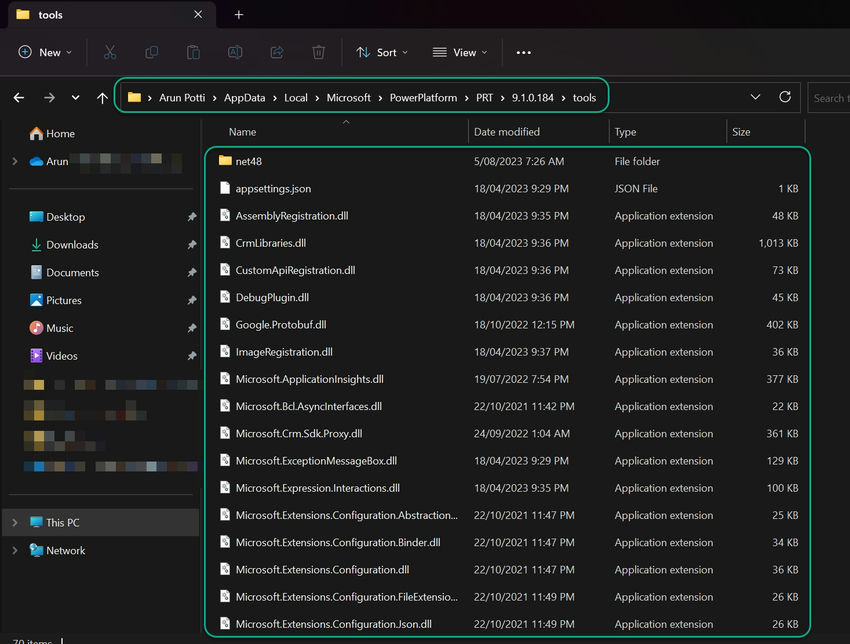Click the Delete trash icon
This screenshot has width=850, height=644.
[318, 52]
